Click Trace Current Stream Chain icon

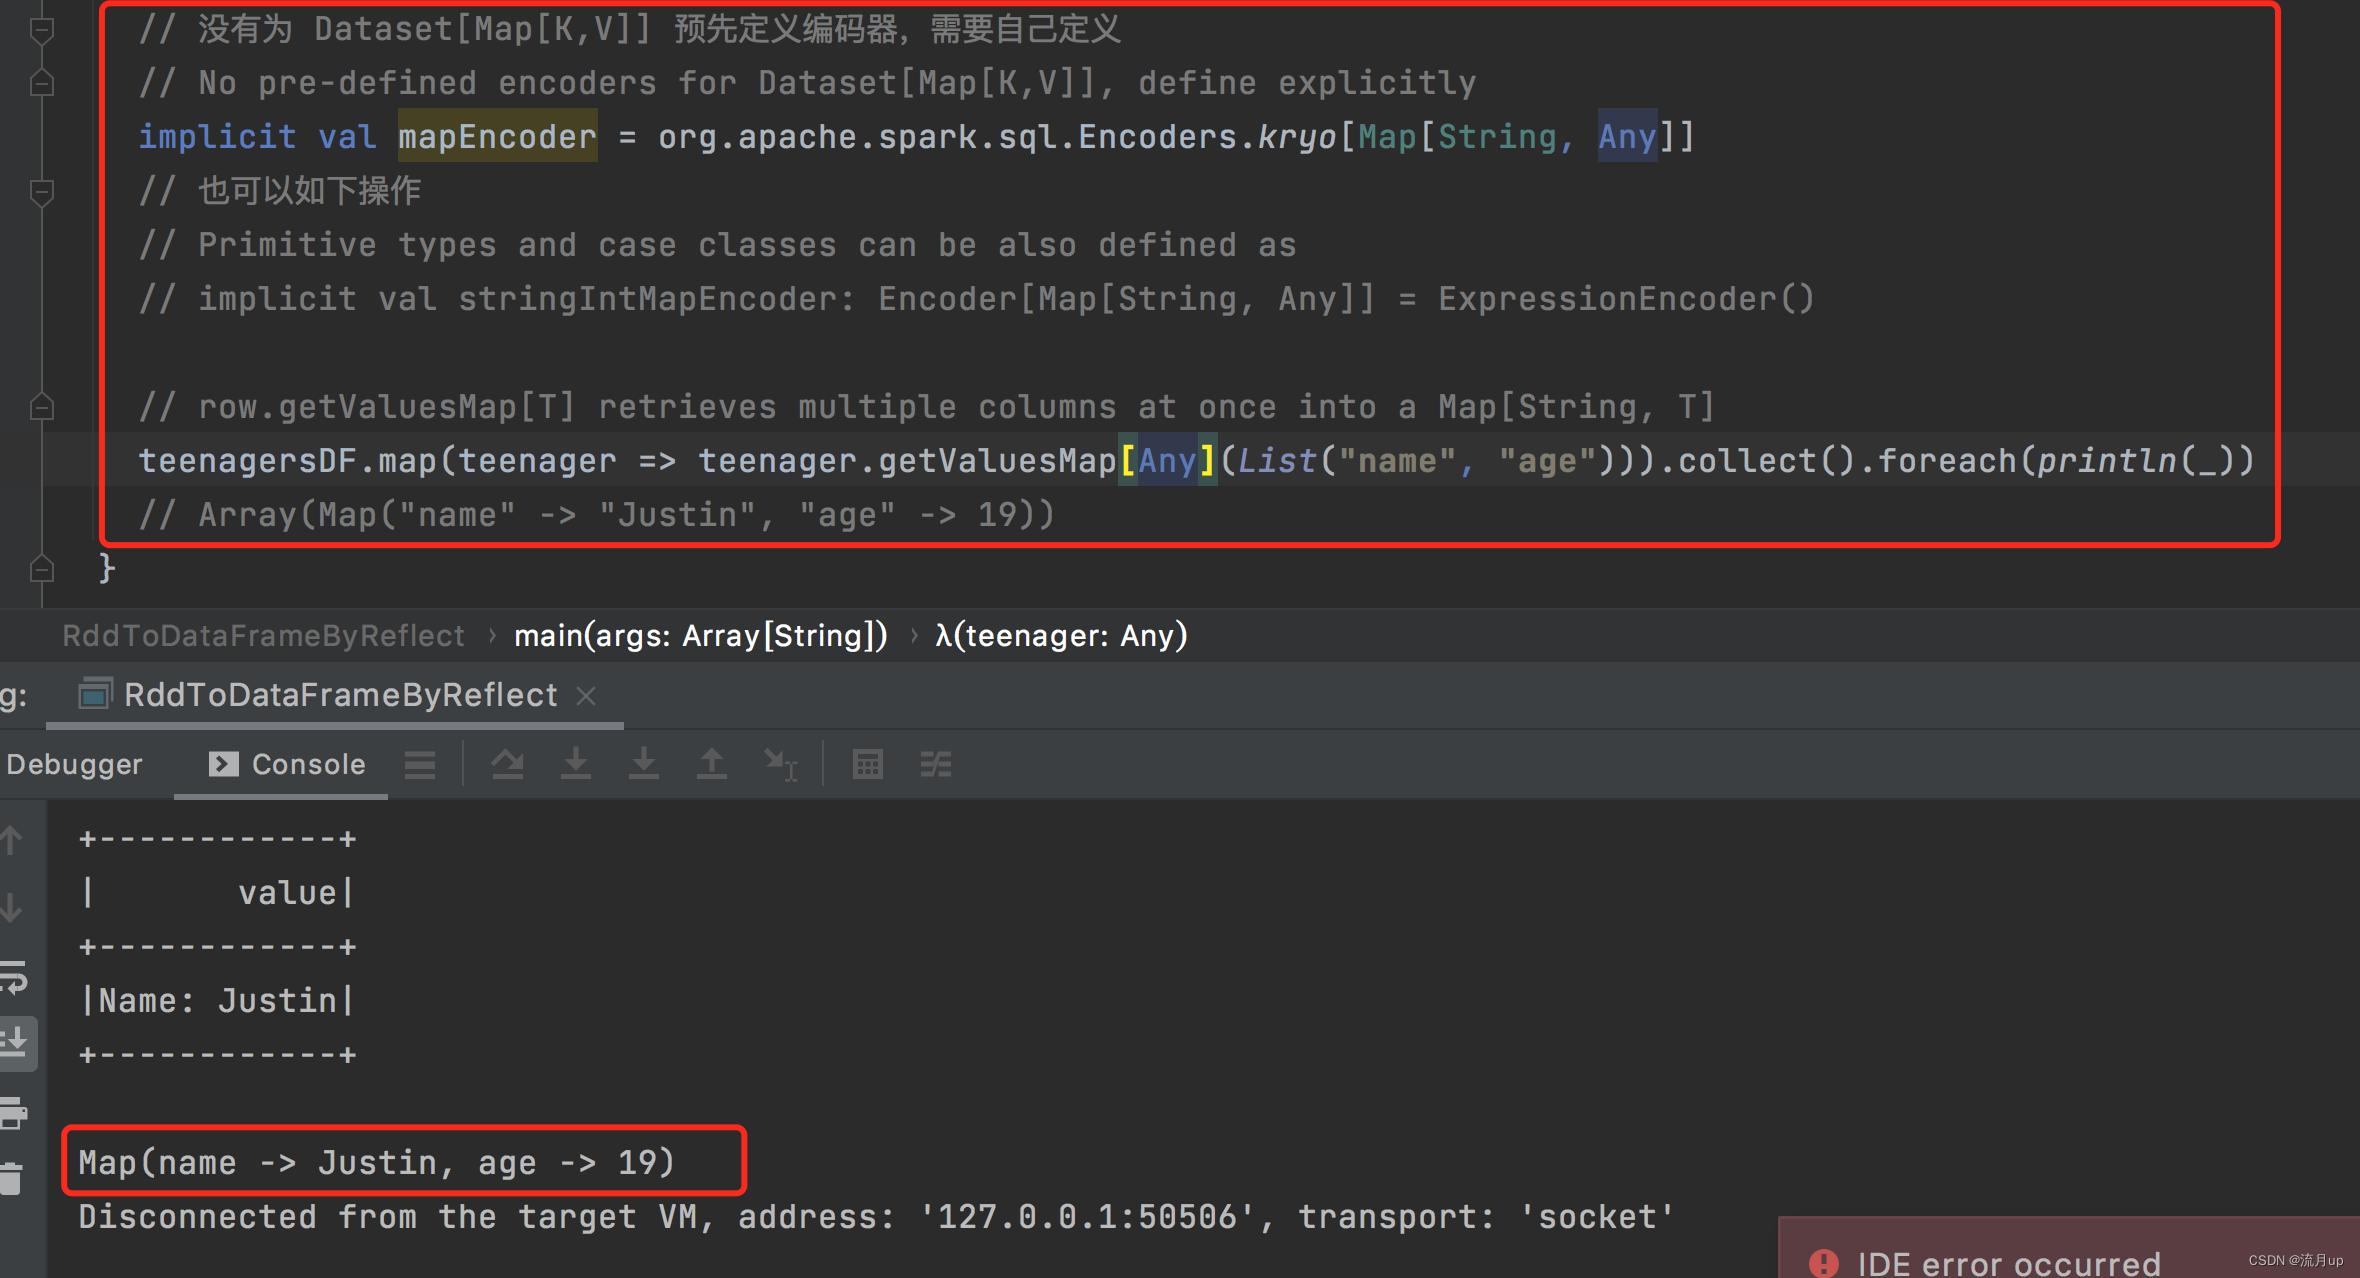coord(936,765)
